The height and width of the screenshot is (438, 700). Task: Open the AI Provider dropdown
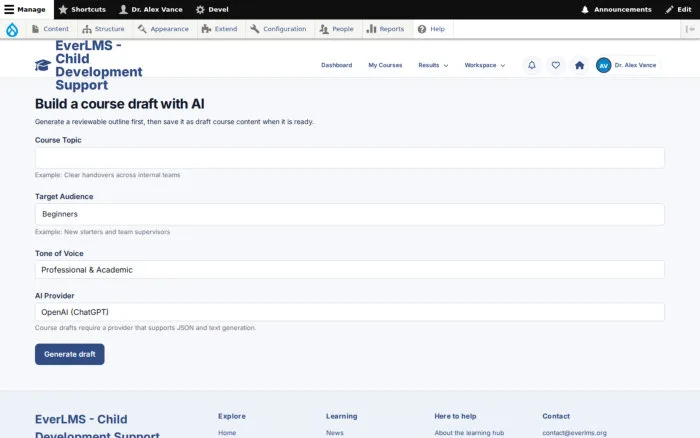350,312
